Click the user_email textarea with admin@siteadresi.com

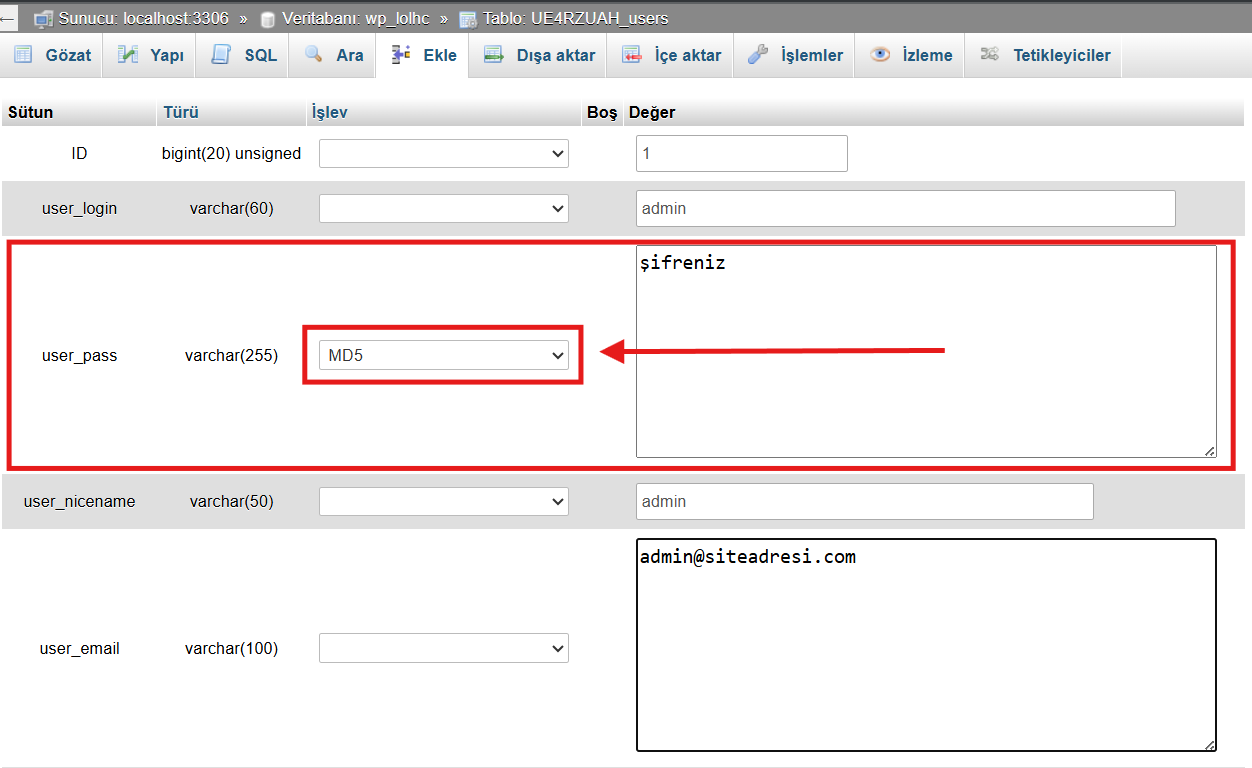click(925, 645)
